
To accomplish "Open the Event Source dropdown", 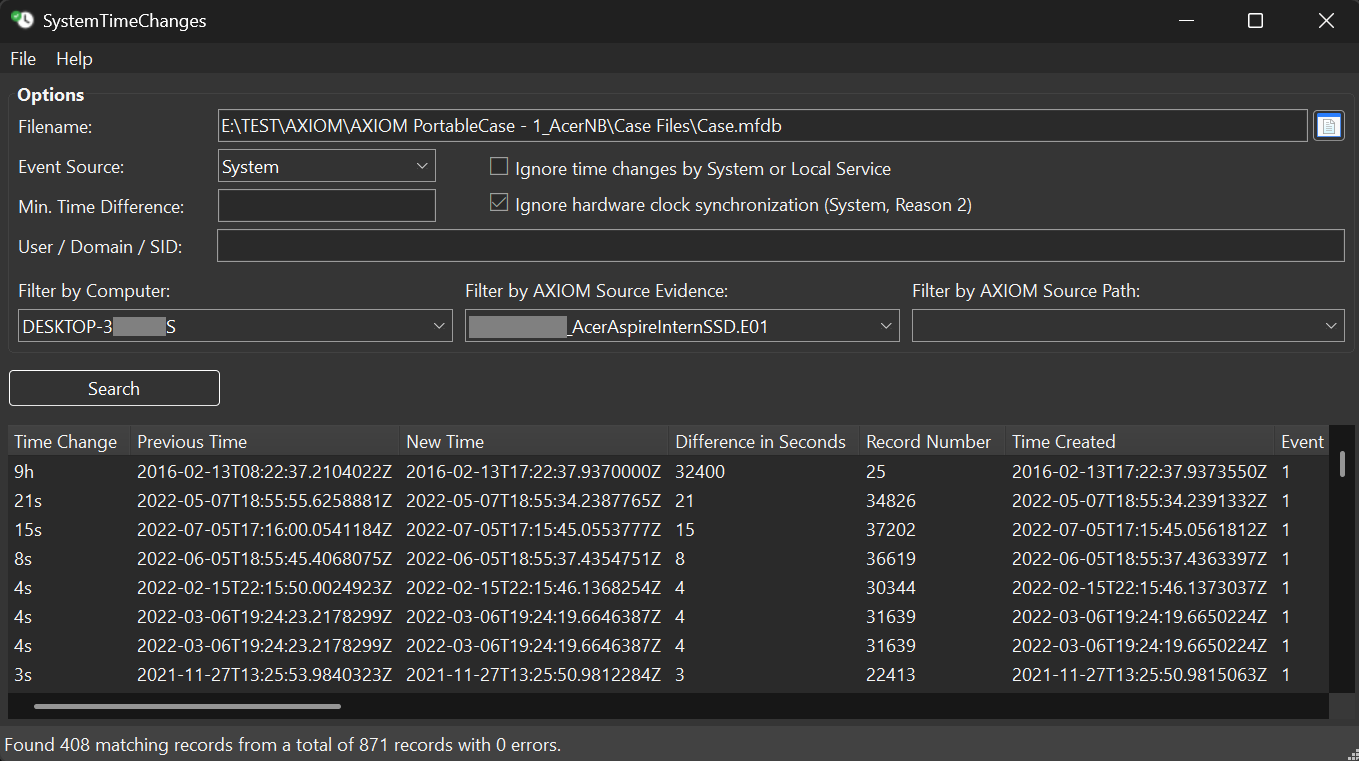I will [x=327, y=167].
